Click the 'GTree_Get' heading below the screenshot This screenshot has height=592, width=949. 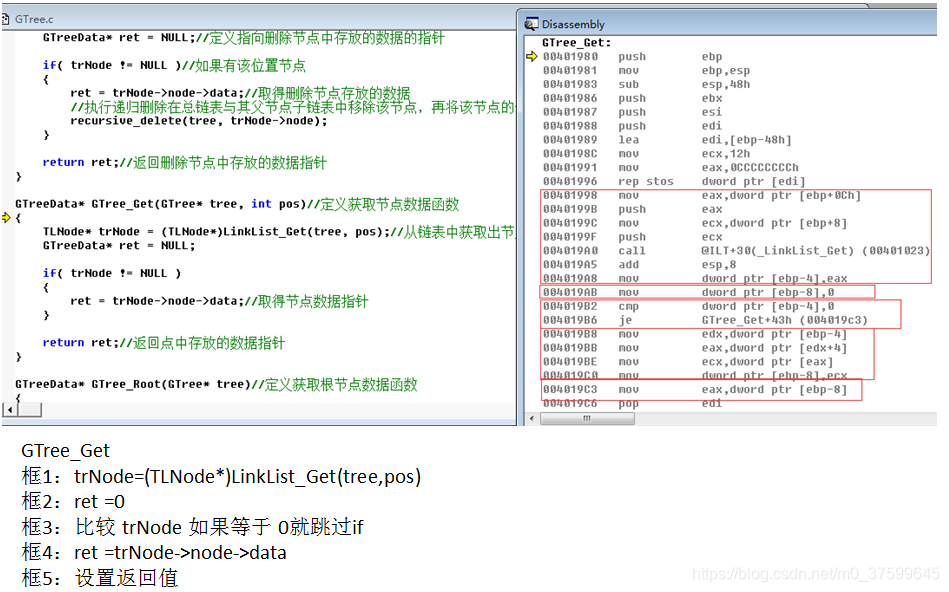click(x=65, y=451)
